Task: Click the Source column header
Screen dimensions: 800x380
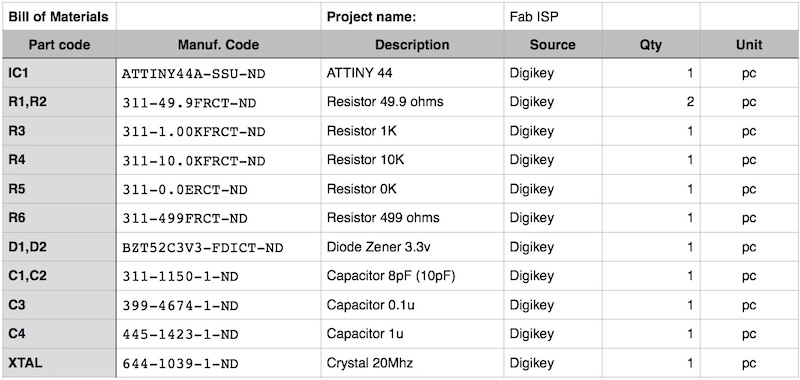Action: (553, 44)
